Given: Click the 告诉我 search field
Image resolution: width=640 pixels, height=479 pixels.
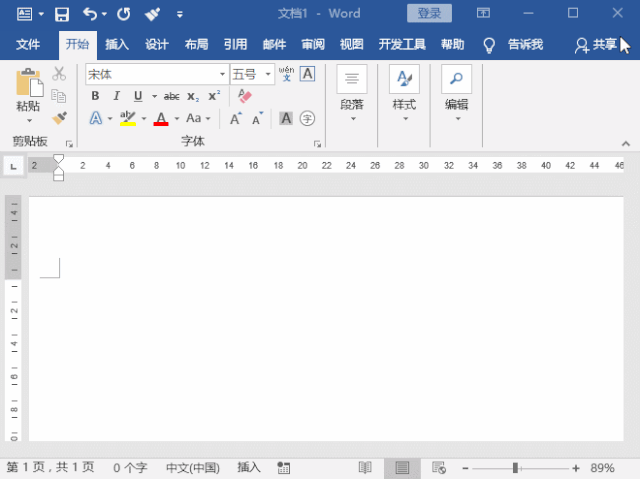Looking at the screenshot, I should point(525,45).
